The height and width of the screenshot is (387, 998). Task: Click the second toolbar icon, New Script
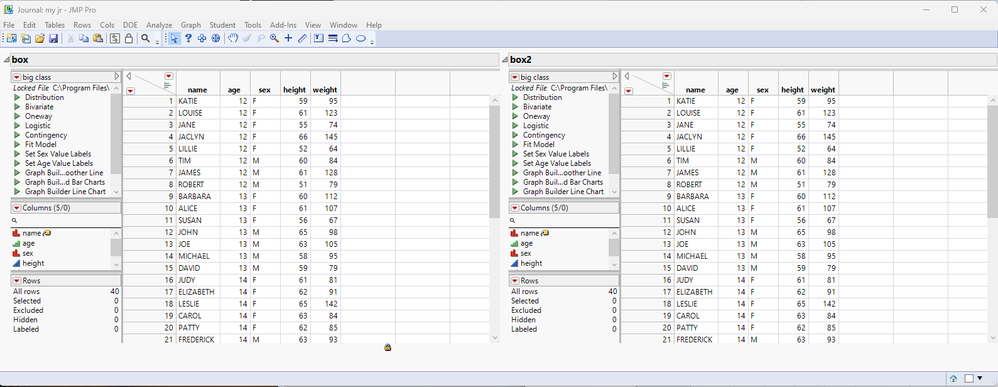coord(26,39)
